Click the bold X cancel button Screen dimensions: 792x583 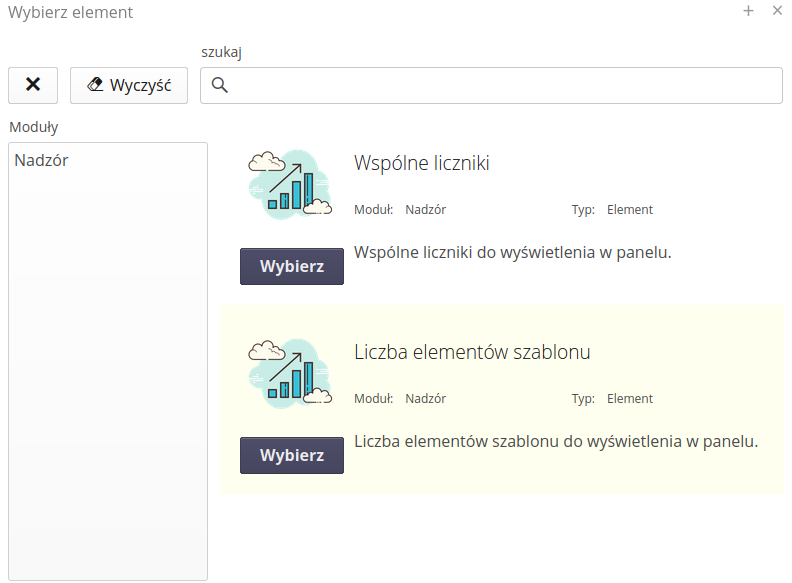(x=33, y=85)
